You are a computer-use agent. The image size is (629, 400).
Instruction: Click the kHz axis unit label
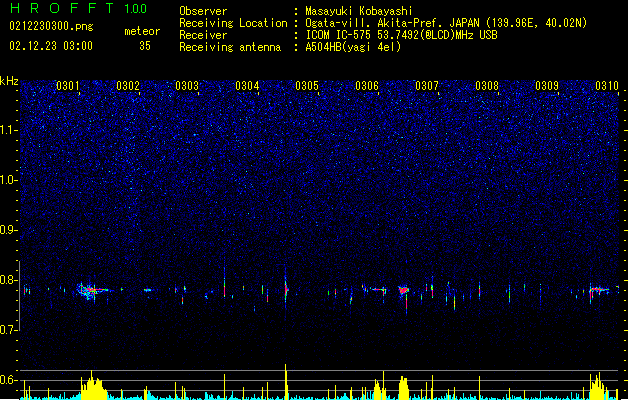tap(9, 81)
